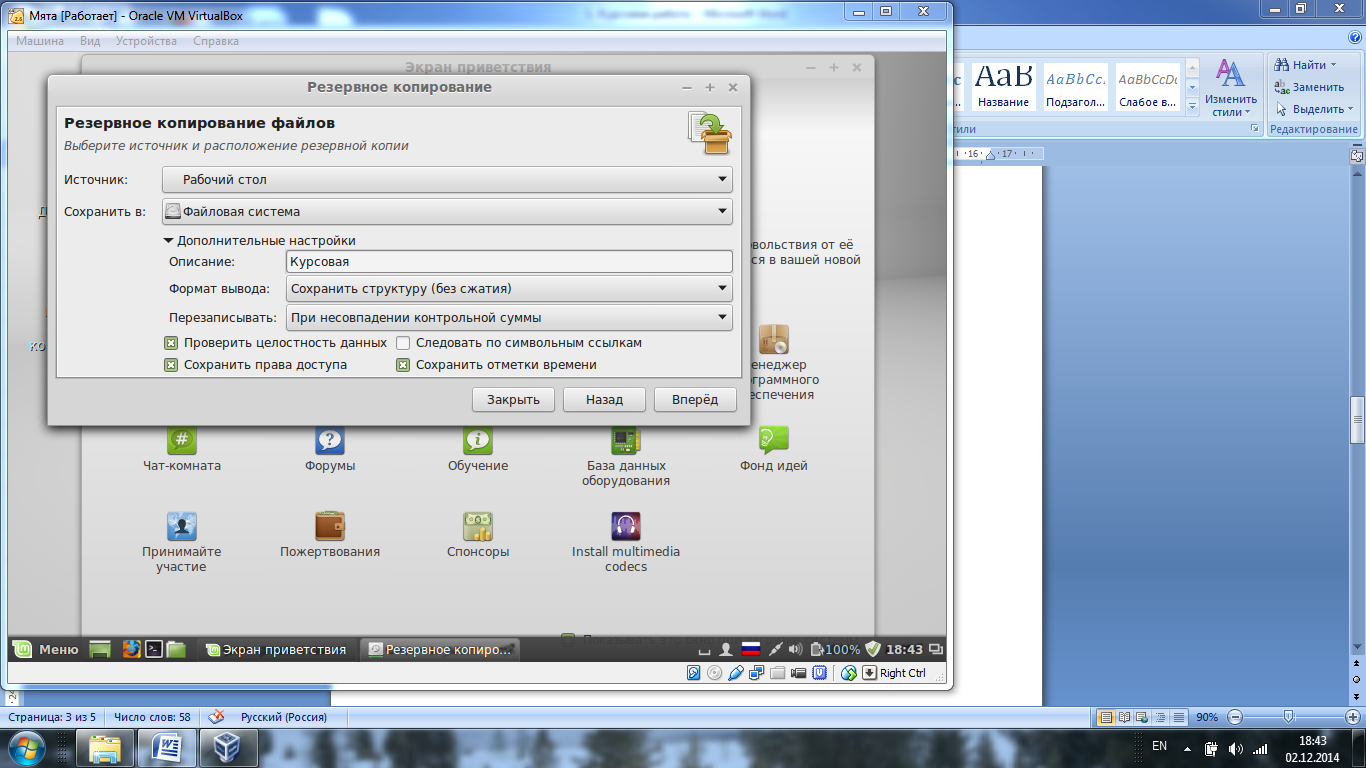This screenshot has width=1366, height=768.
Task: Click the update manager shield icon
Action: [873, 649]
